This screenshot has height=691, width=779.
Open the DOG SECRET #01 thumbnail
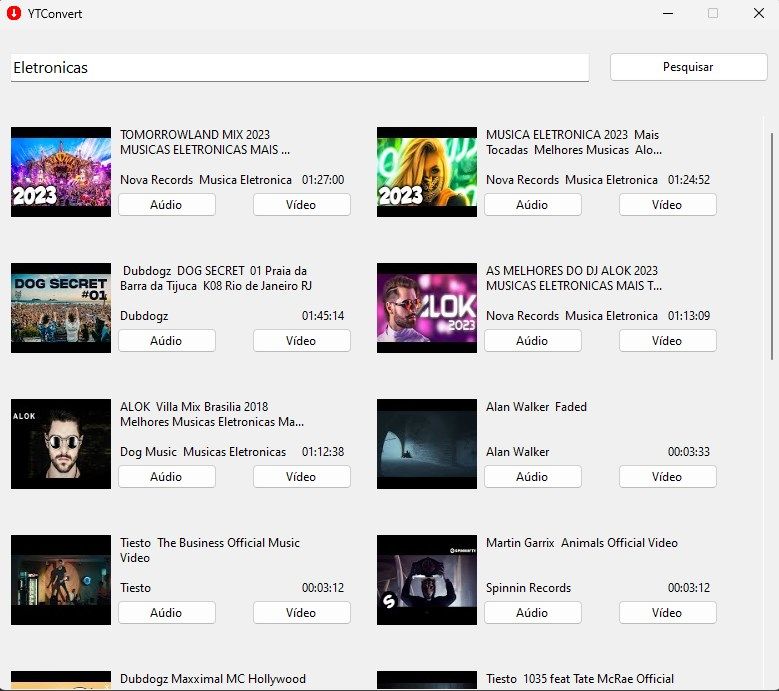tap(61, 308)
